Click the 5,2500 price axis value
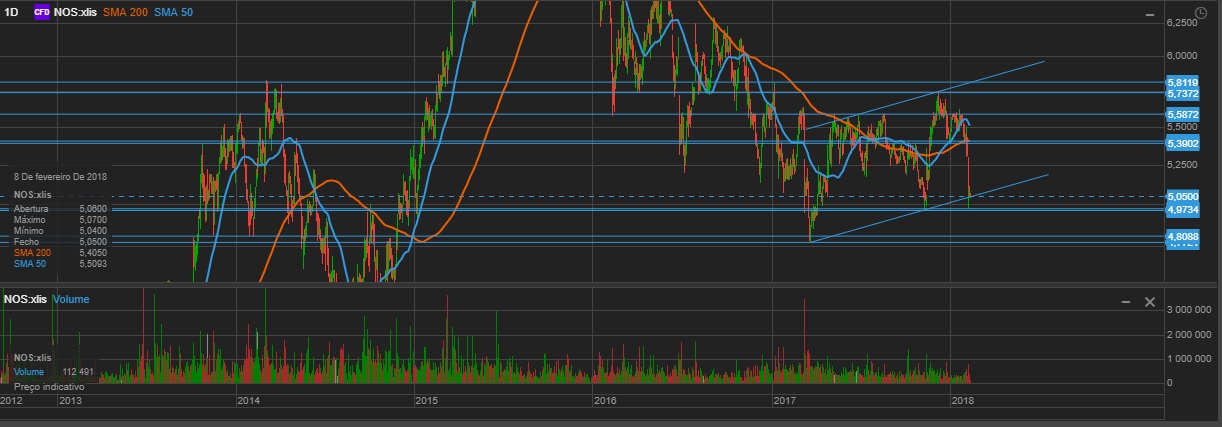This screenshot has width=1222, height=427. click(1183, 164)
